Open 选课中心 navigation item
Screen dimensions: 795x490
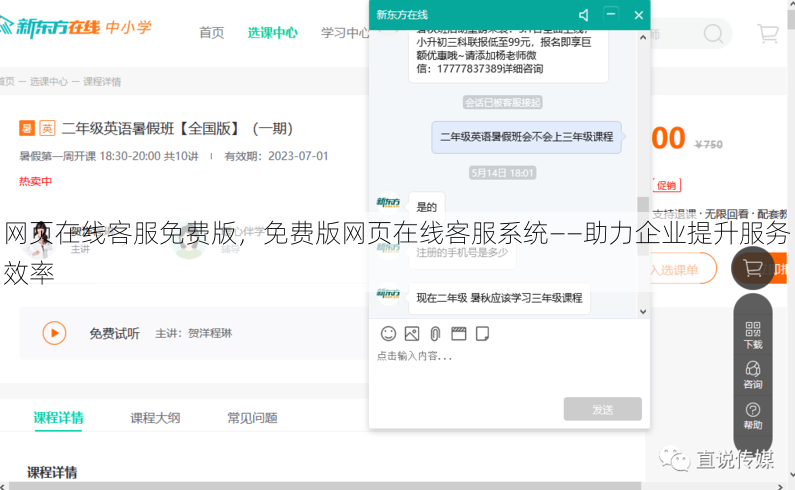tap(272, 33)
